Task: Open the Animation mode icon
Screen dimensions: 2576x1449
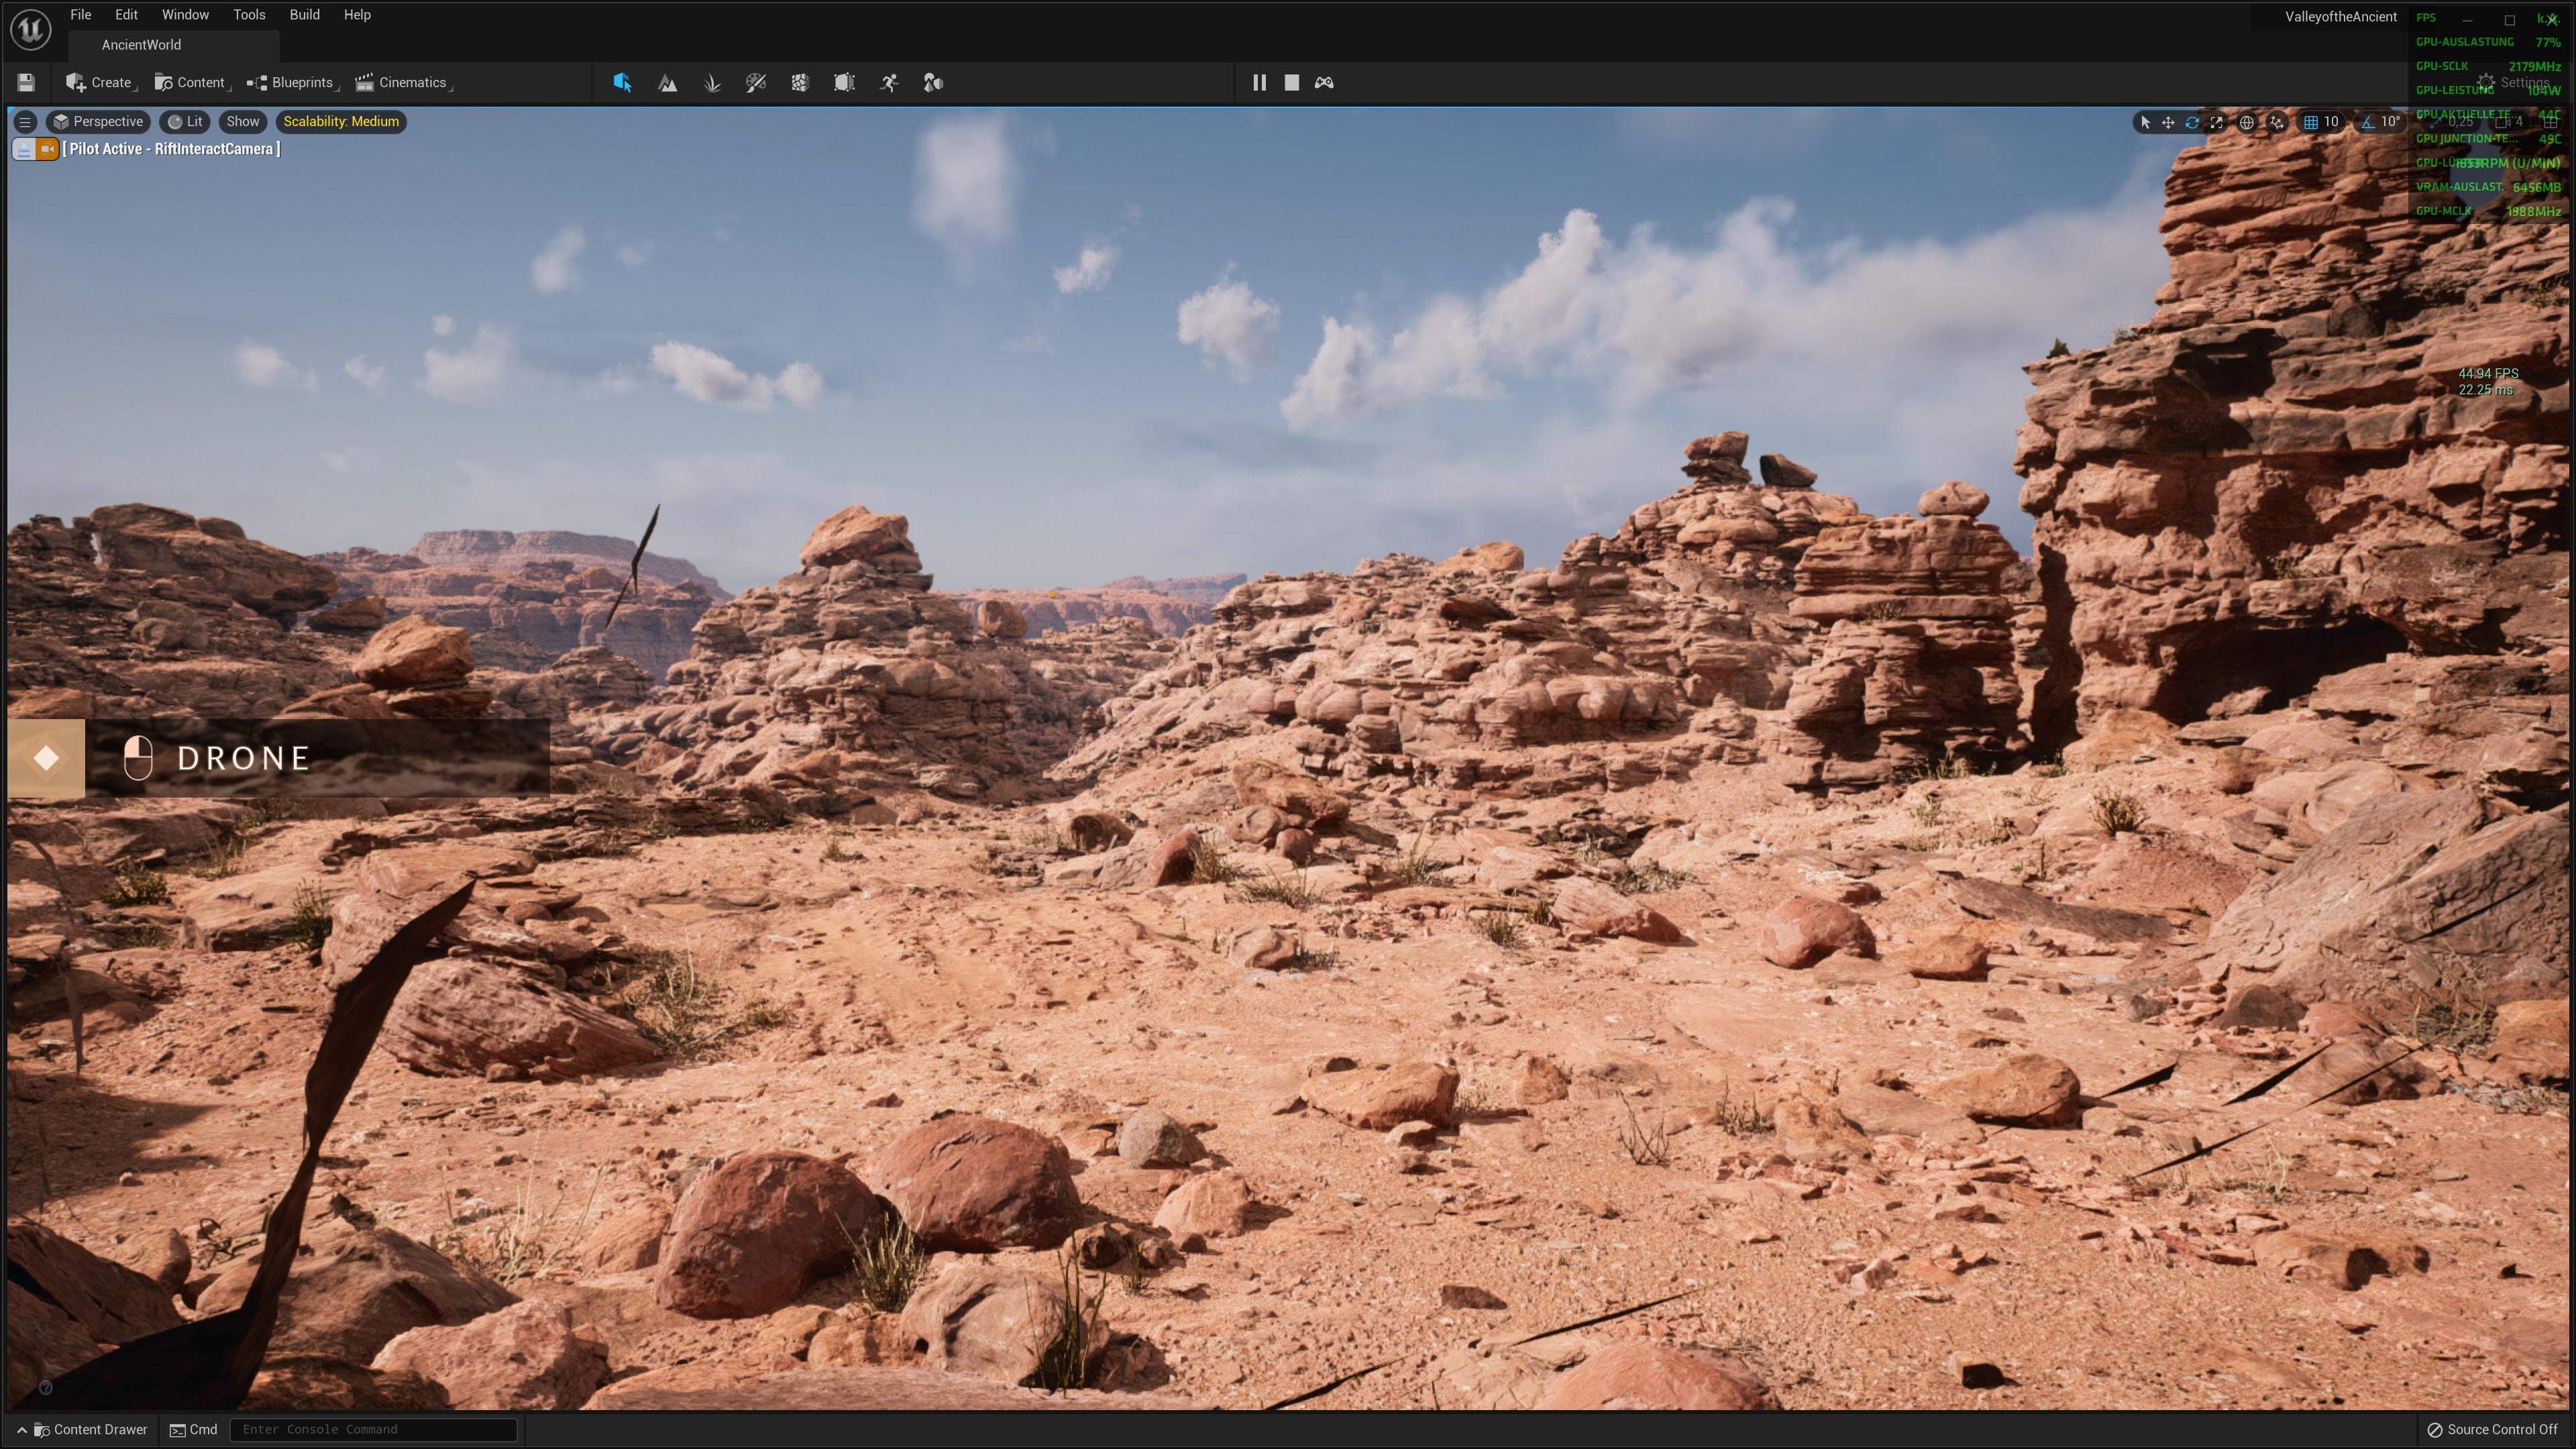Action: tap(889, 83)
